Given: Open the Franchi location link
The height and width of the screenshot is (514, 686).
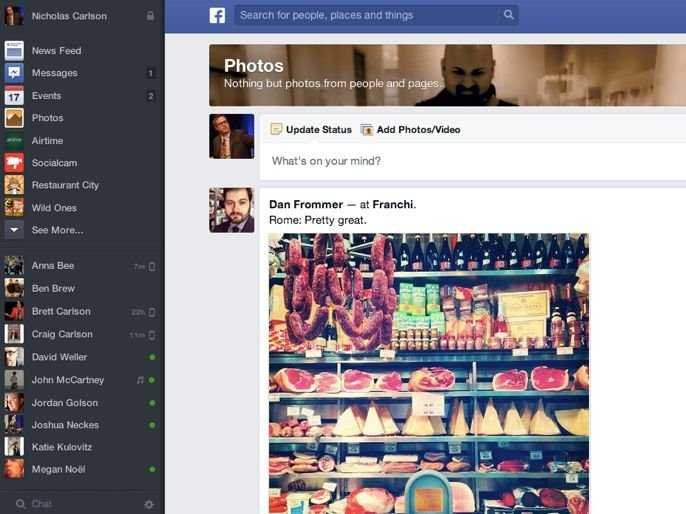Looking at the screenshot, I should [x=393, y=204].
